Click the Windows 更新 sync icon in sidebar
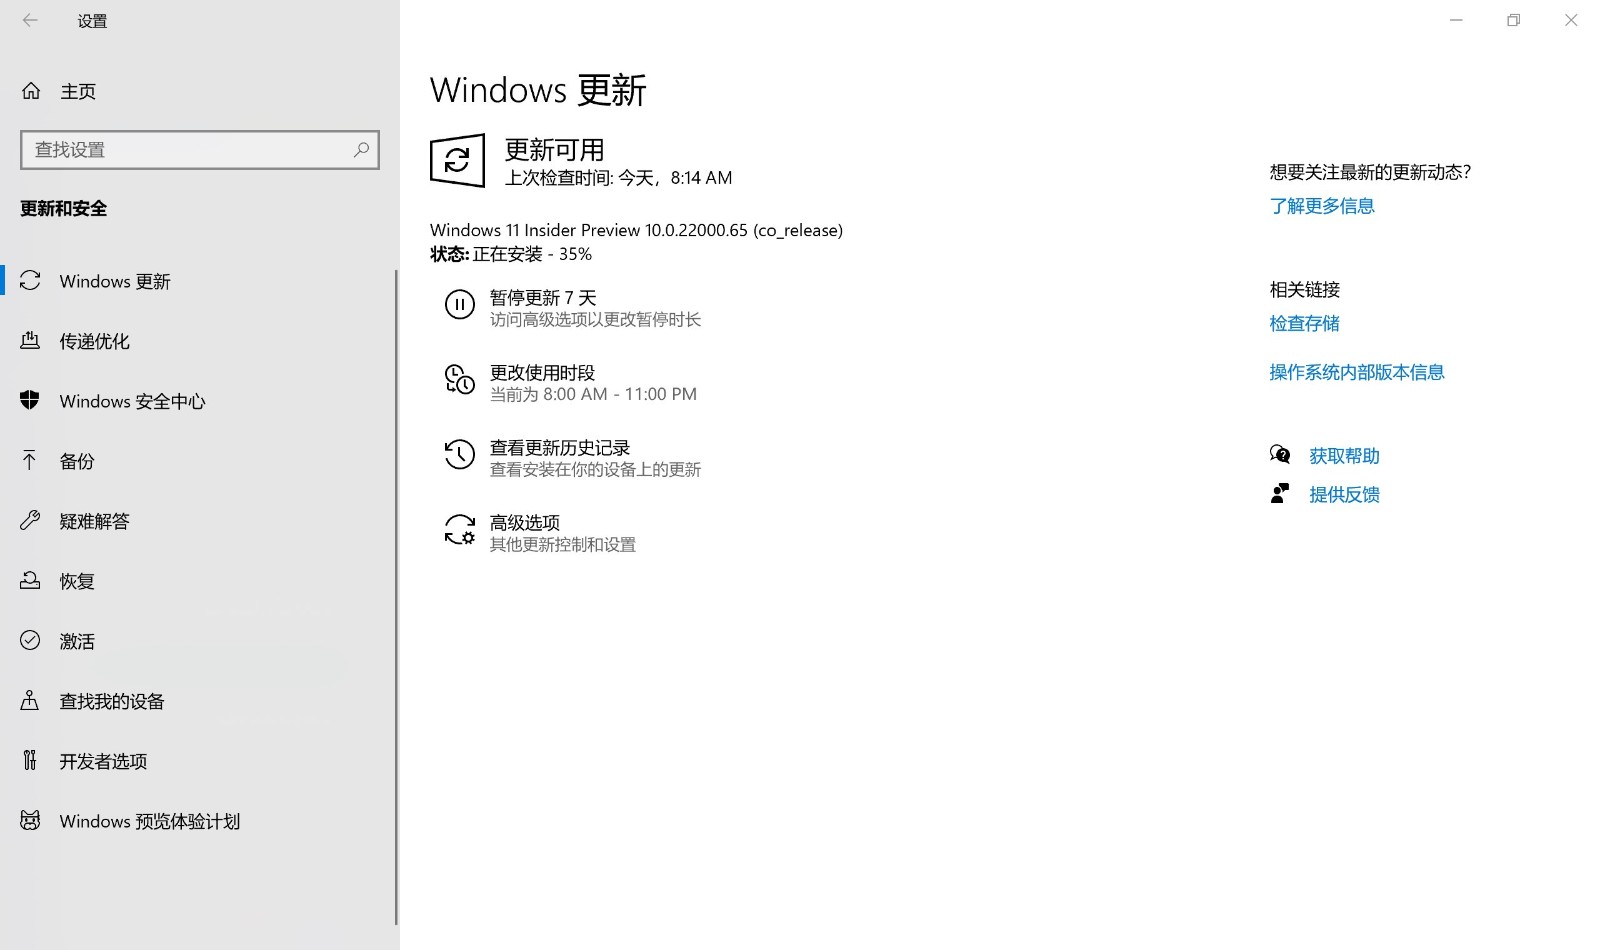 pos(30,281)
